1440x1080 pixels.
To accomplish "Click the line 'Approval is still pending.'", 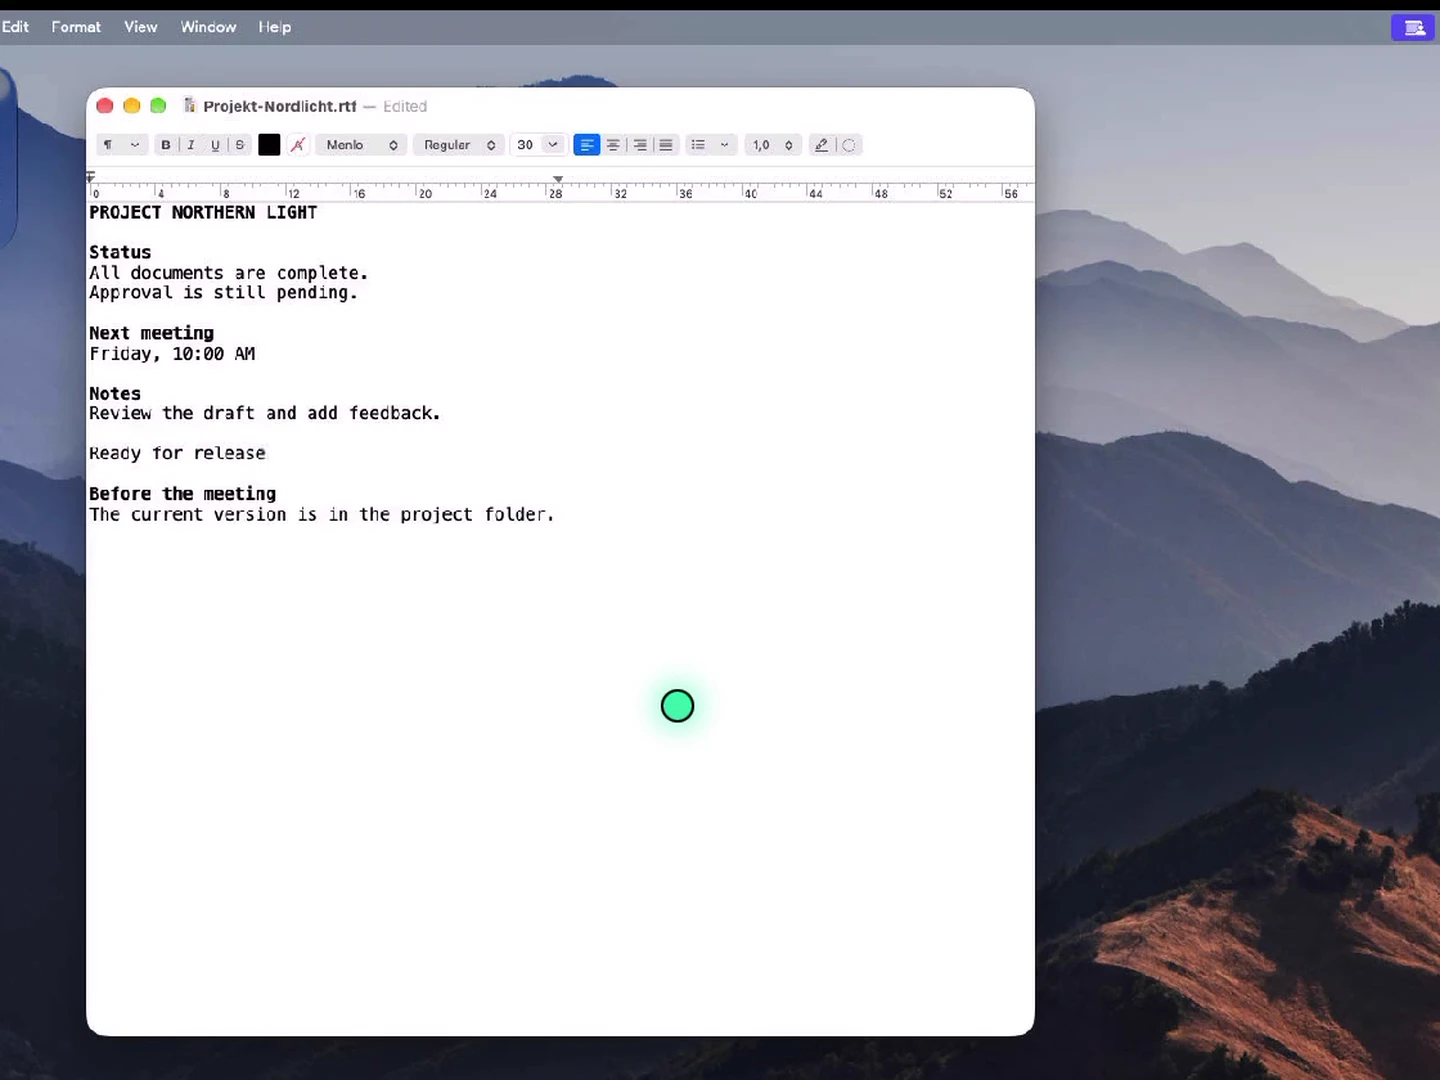I will click(224, 293).
